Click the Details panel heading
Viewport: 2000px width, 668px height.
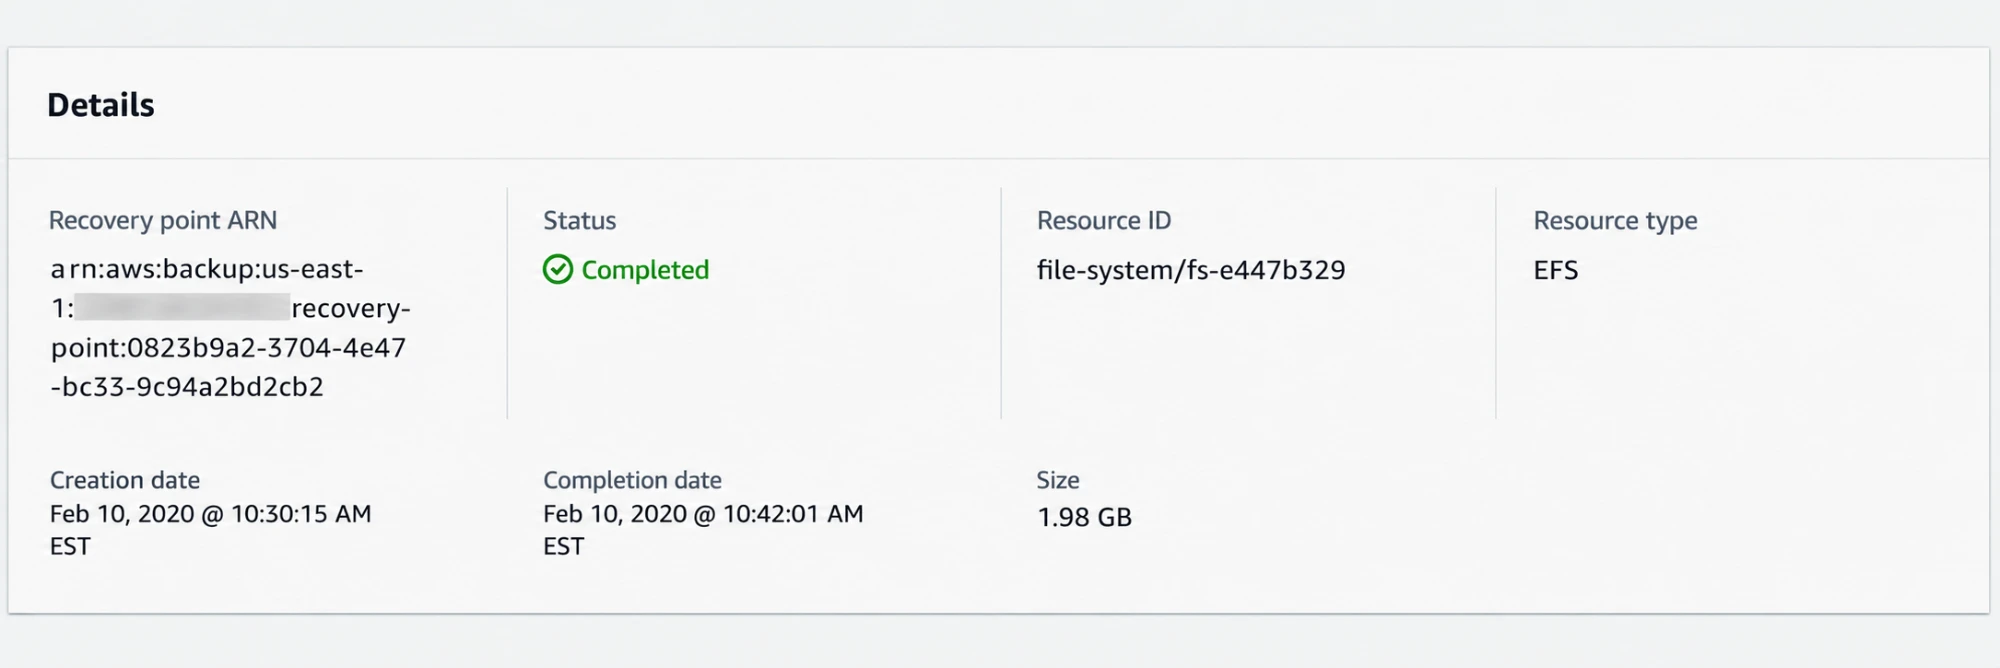[x=101, y=105]
